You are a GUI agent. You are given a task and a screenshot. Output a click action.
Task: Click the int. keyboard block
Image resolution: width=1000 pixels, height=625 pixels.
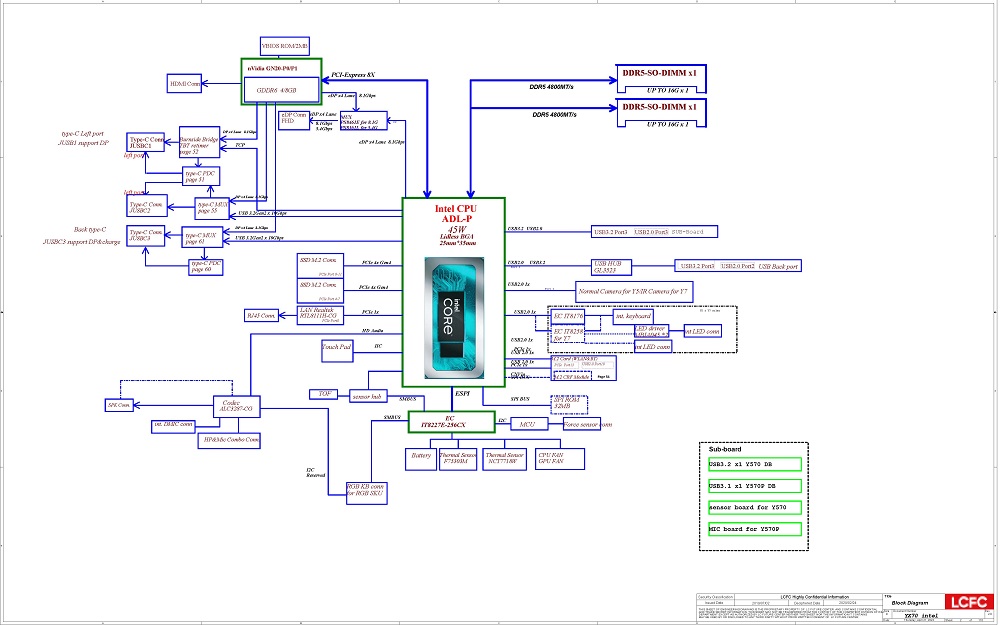pyautogui.click(x=633, y=316)
